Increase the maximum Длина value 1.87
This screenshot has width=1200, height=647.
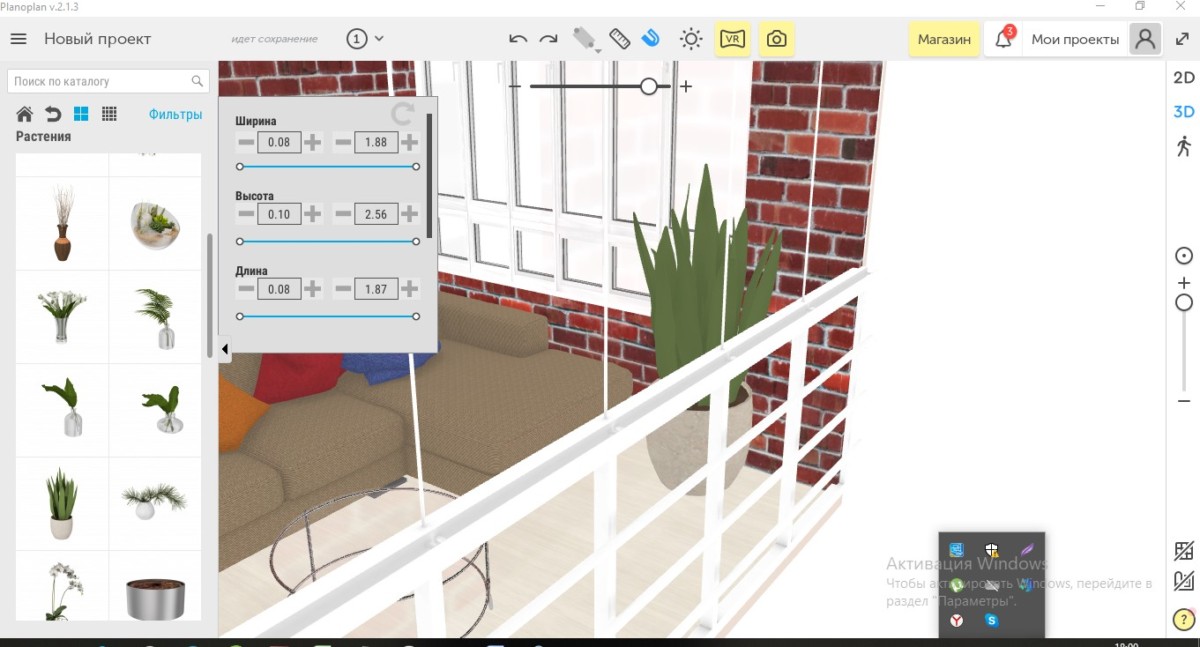(409, 289)
